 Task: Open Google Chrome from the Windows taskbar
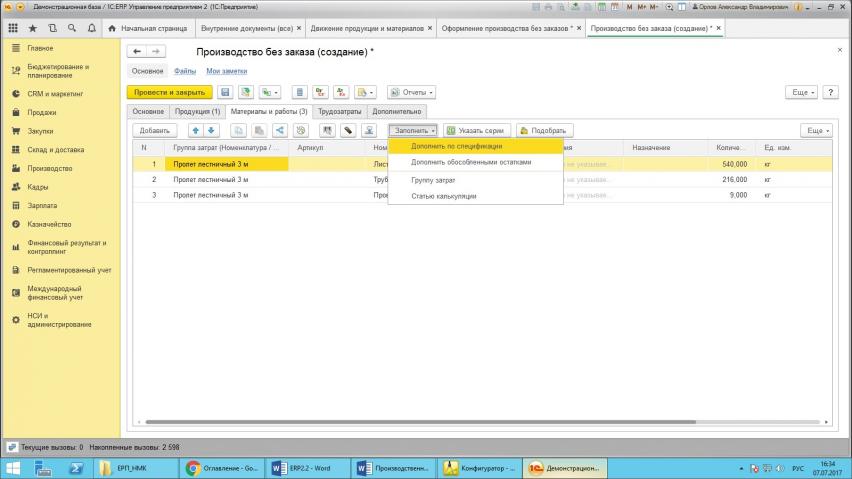pos(222,468)
